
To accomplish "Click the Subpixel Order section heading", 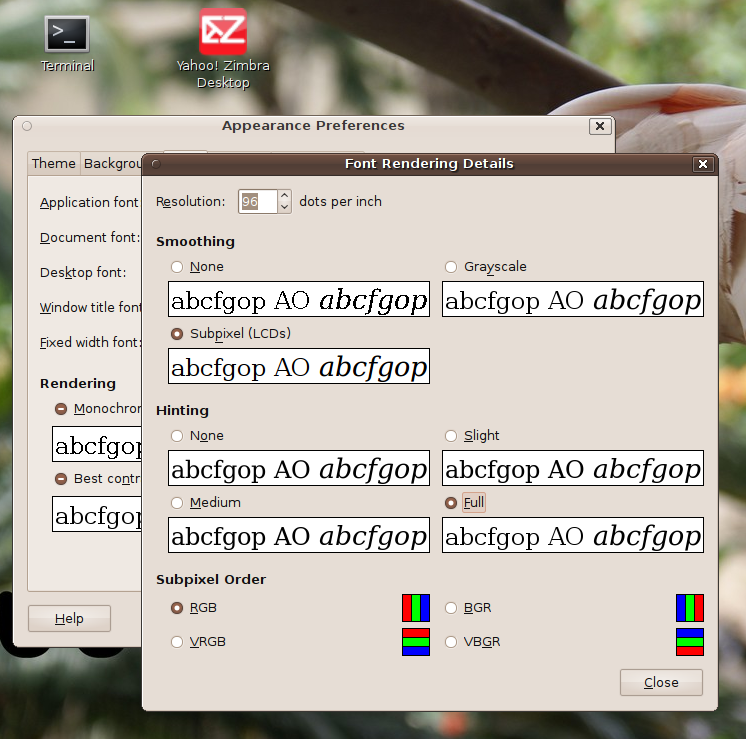I will click(211, 580).
